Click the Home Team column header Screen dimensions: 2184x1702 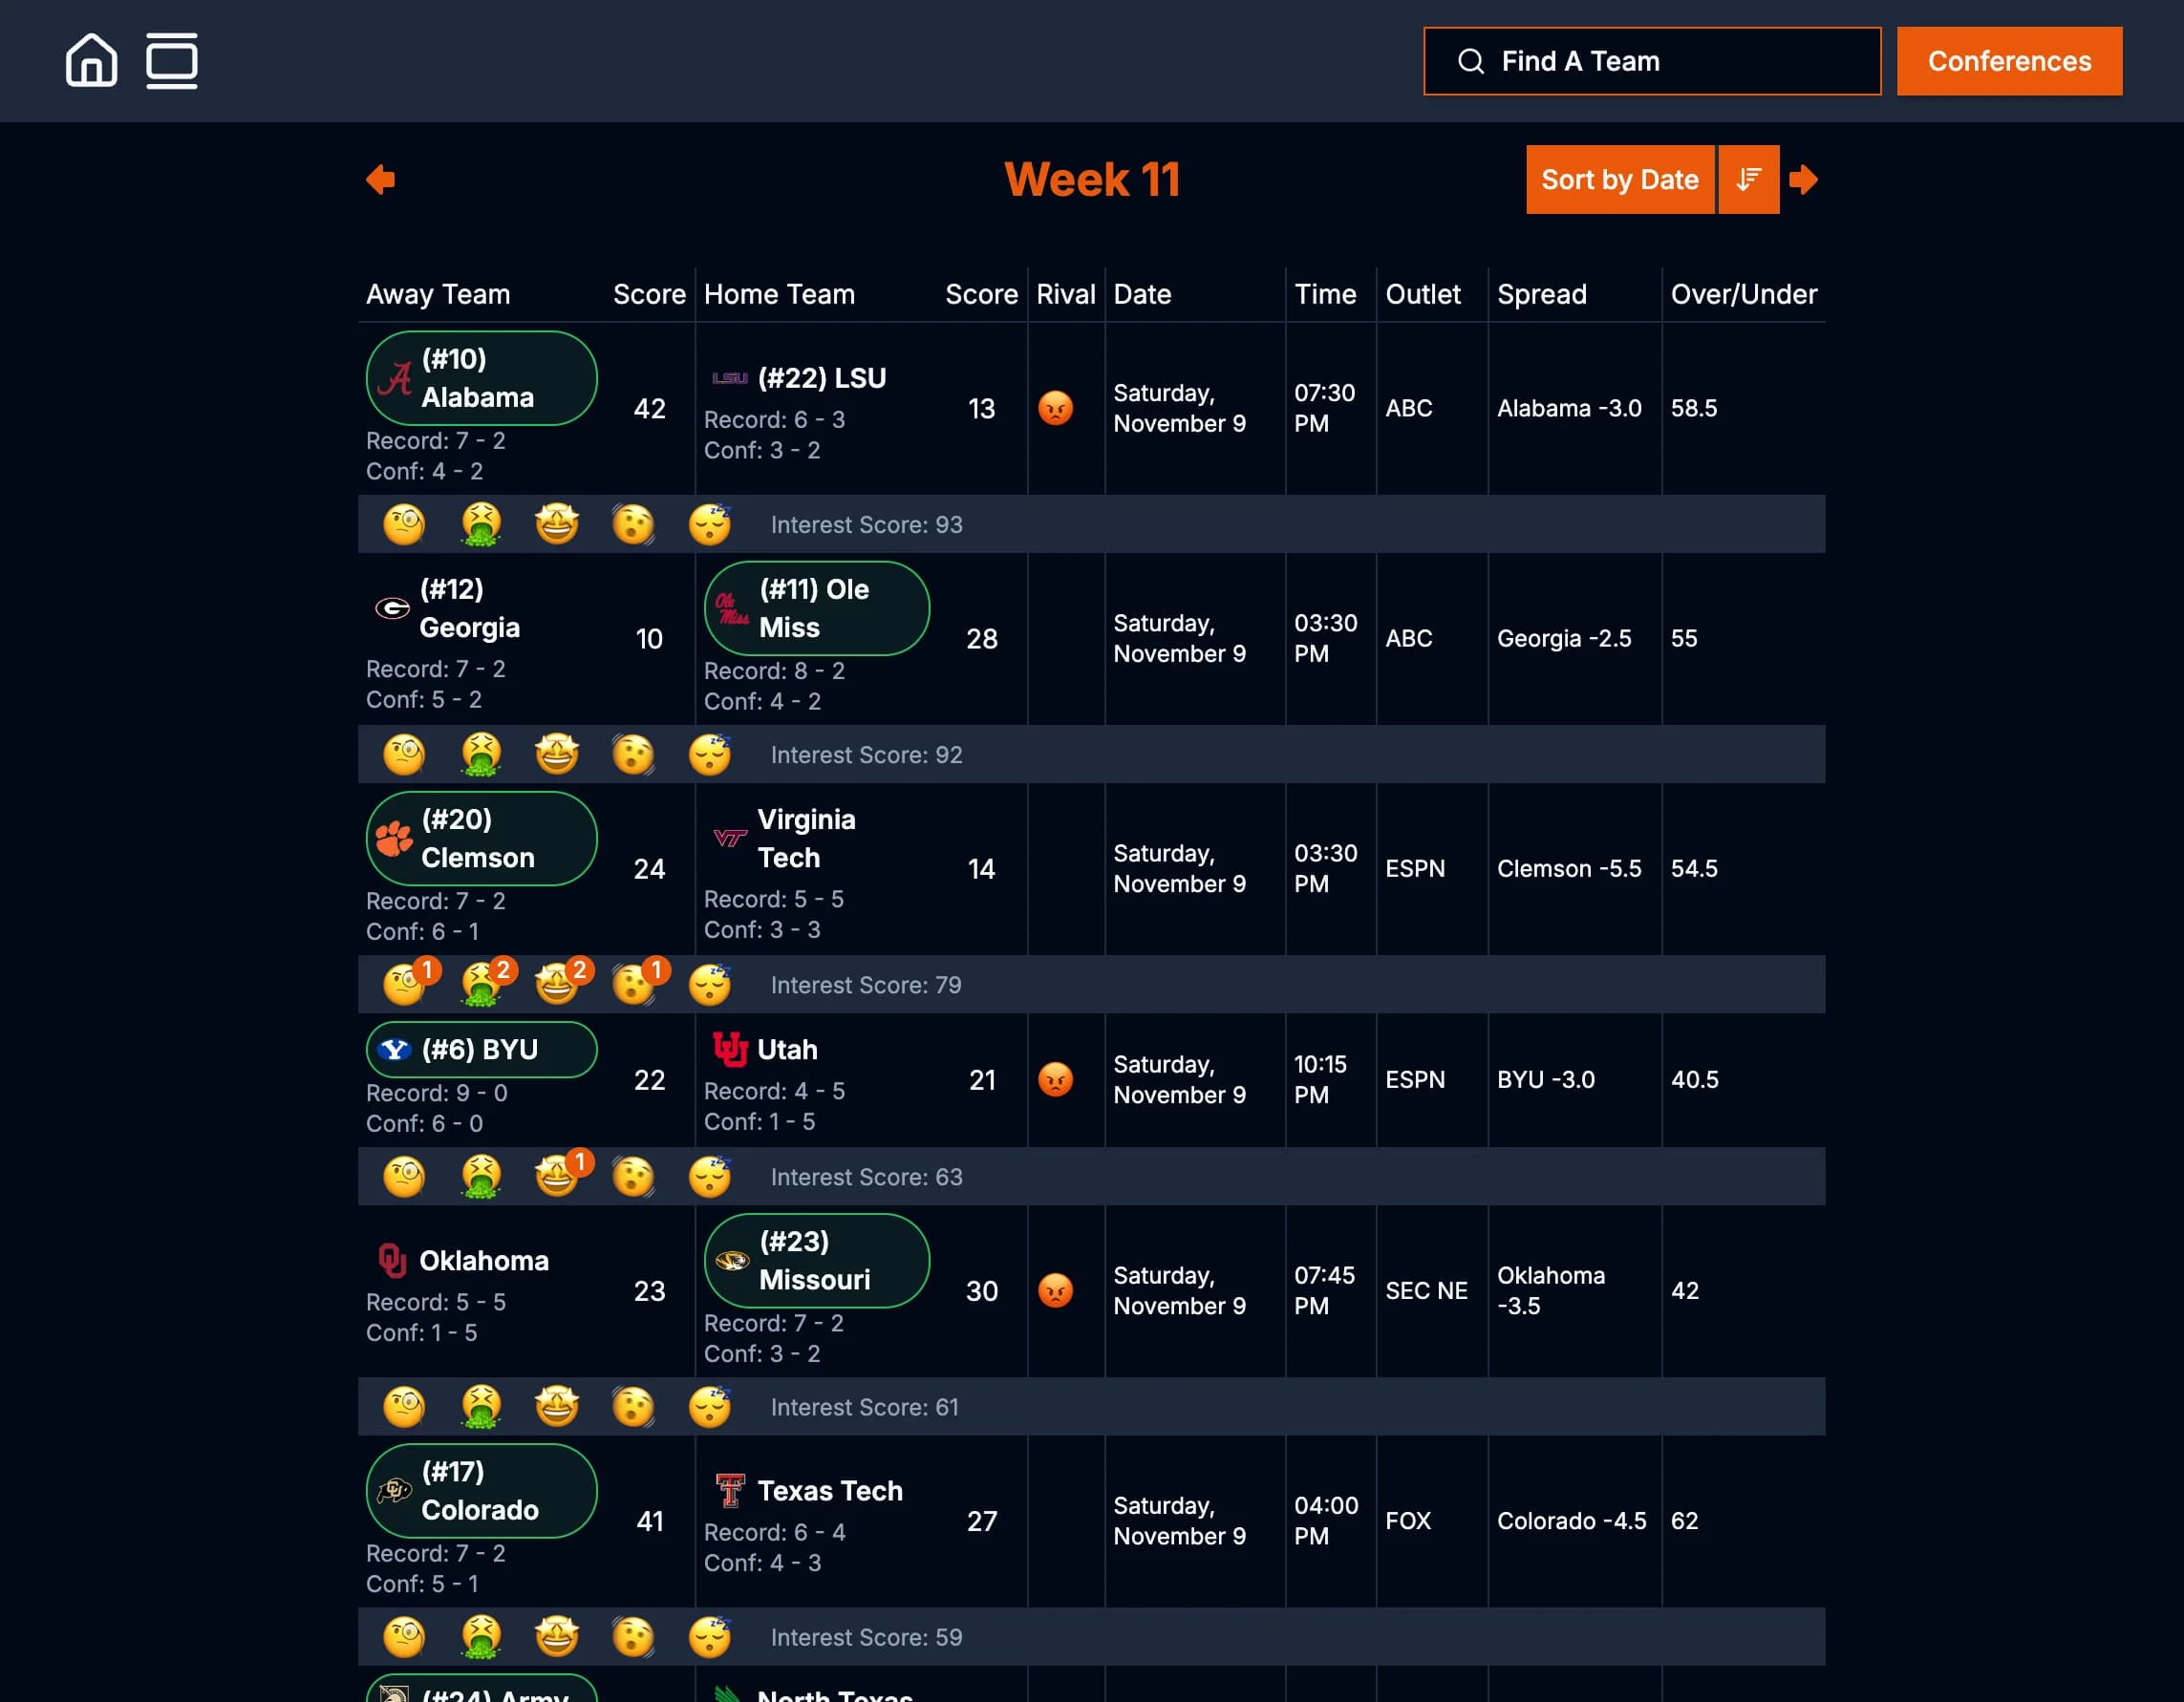point(779,294)
